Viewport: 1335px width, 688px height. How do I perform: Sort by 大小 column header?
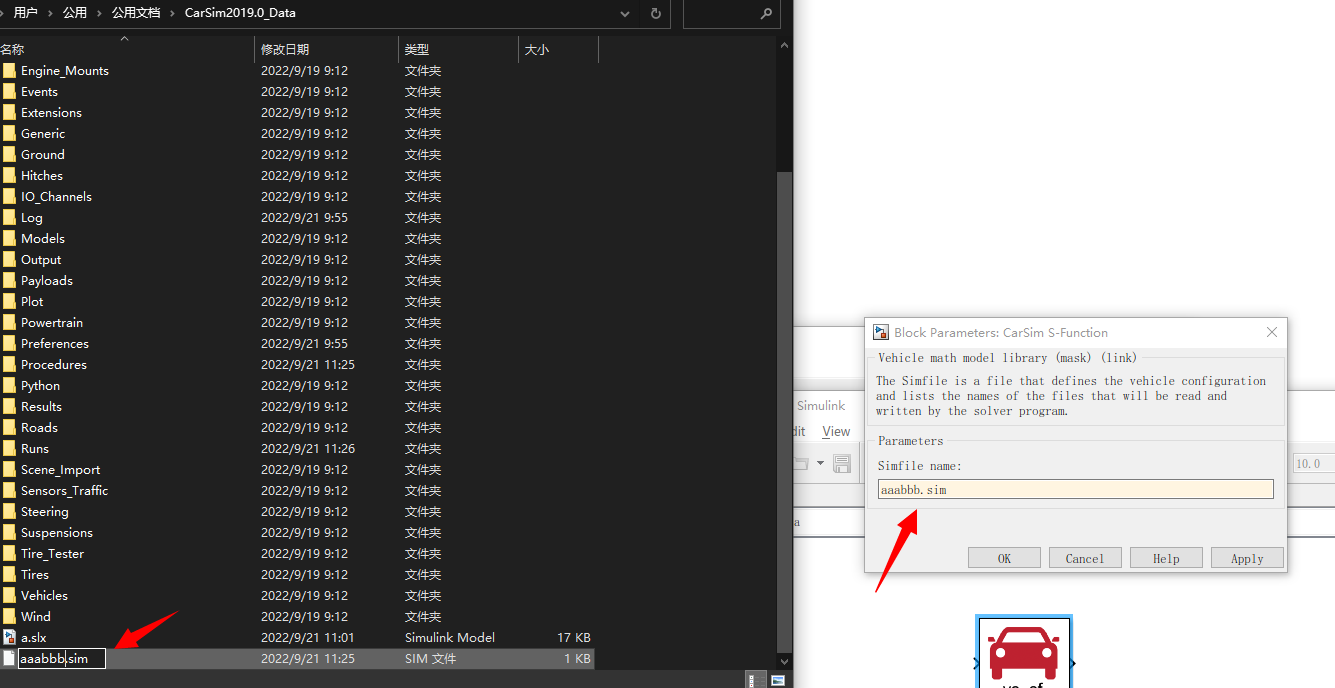coord(558,50)
